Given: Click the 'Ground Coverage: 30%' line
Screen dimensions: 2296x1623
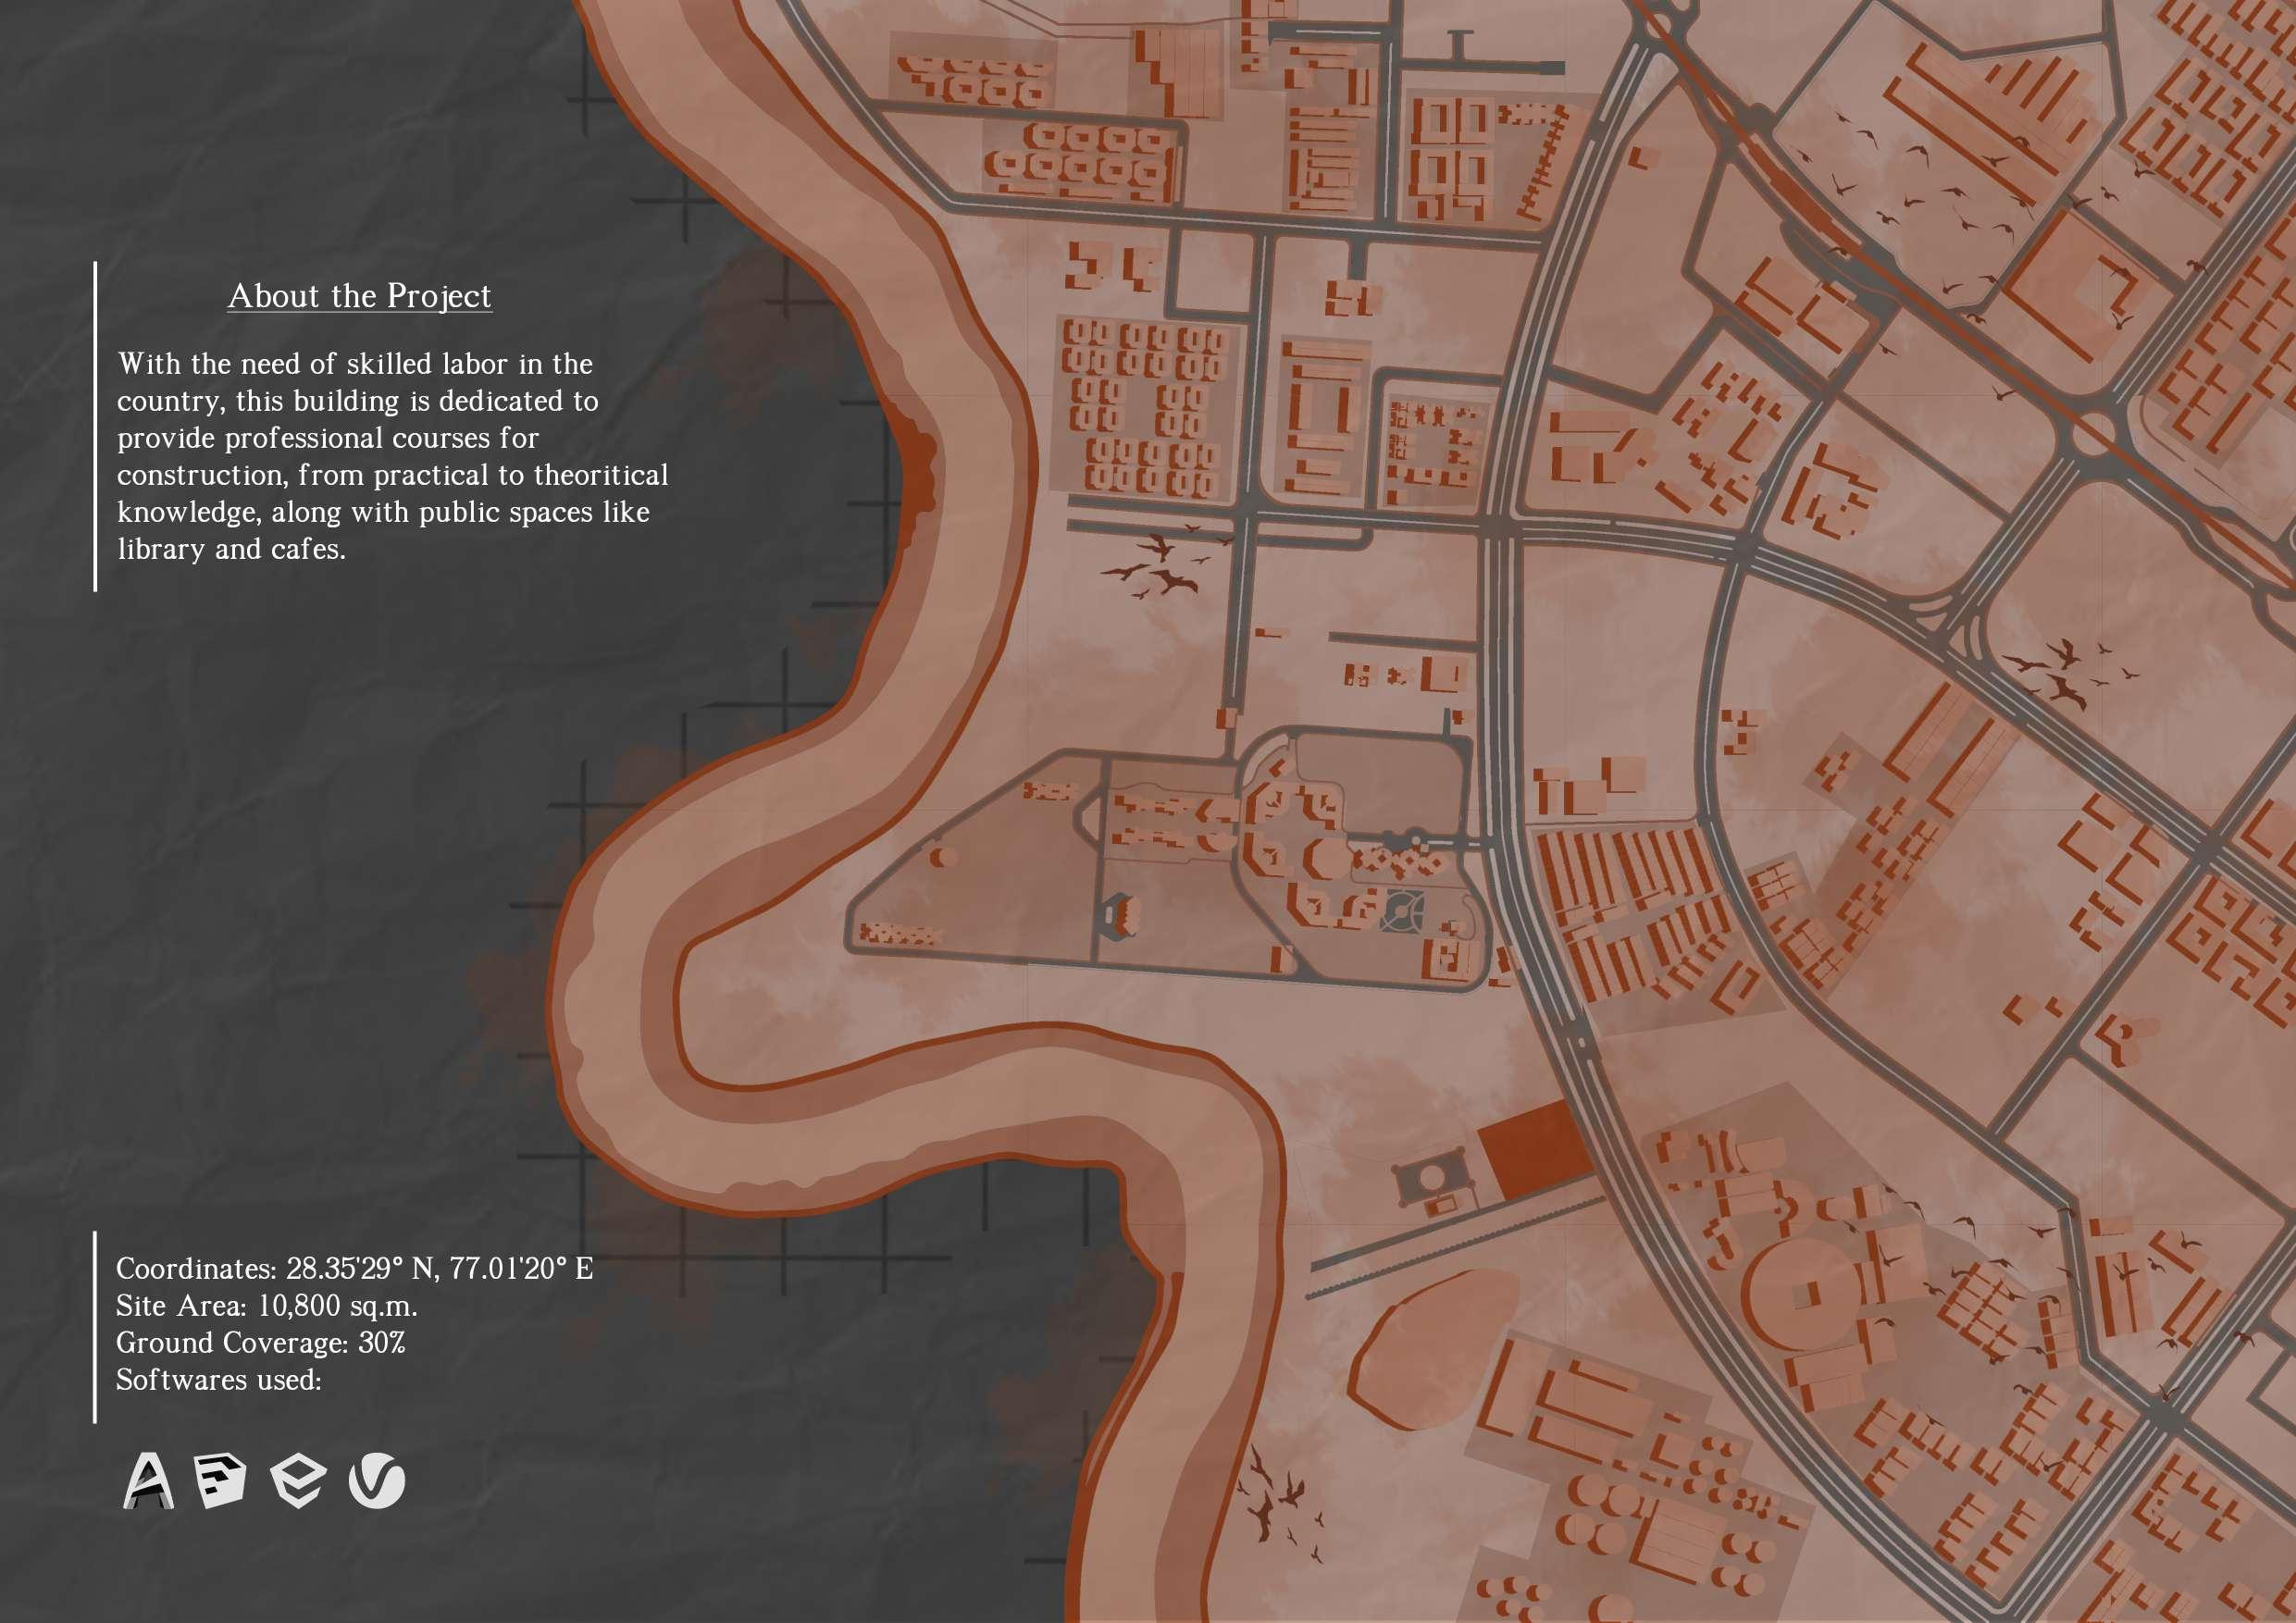Looking at the screenshot, I should [260, 1342].
